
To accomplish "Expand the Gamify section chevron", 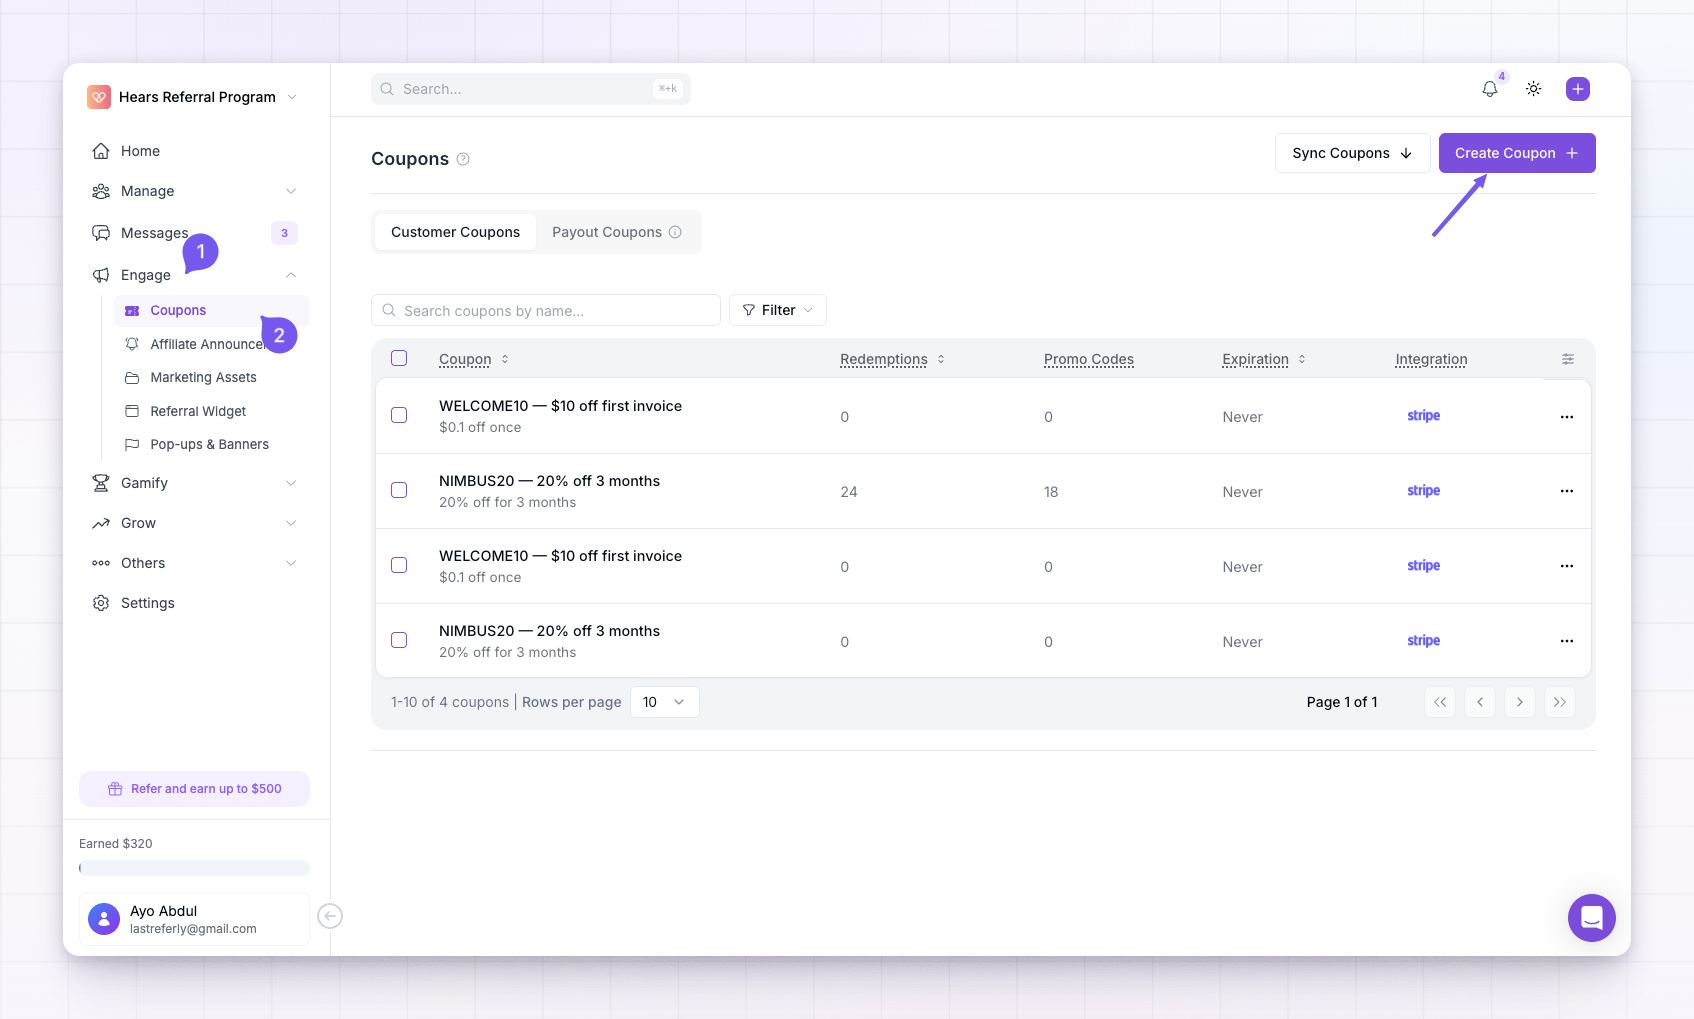I will [x=291, y=483].
